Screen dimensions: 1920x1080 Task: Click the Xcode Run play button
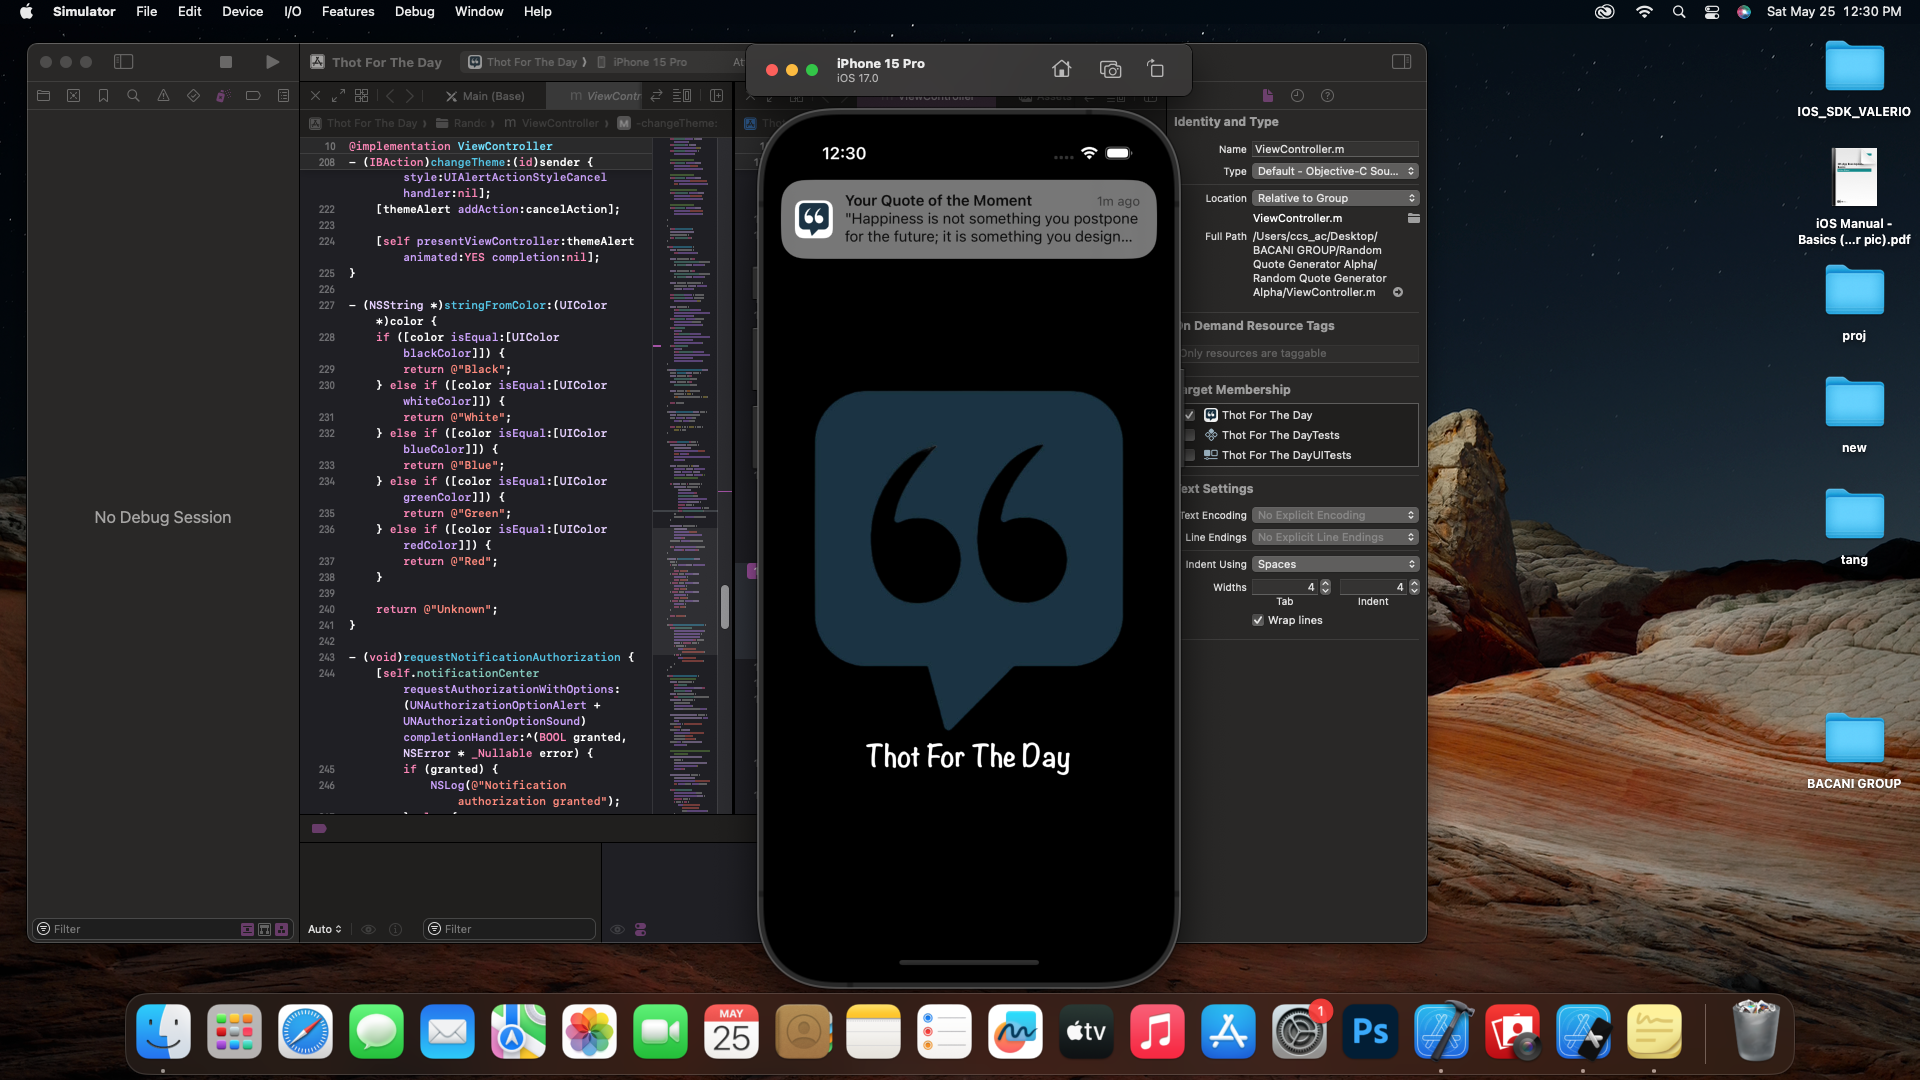pos(272,62)
